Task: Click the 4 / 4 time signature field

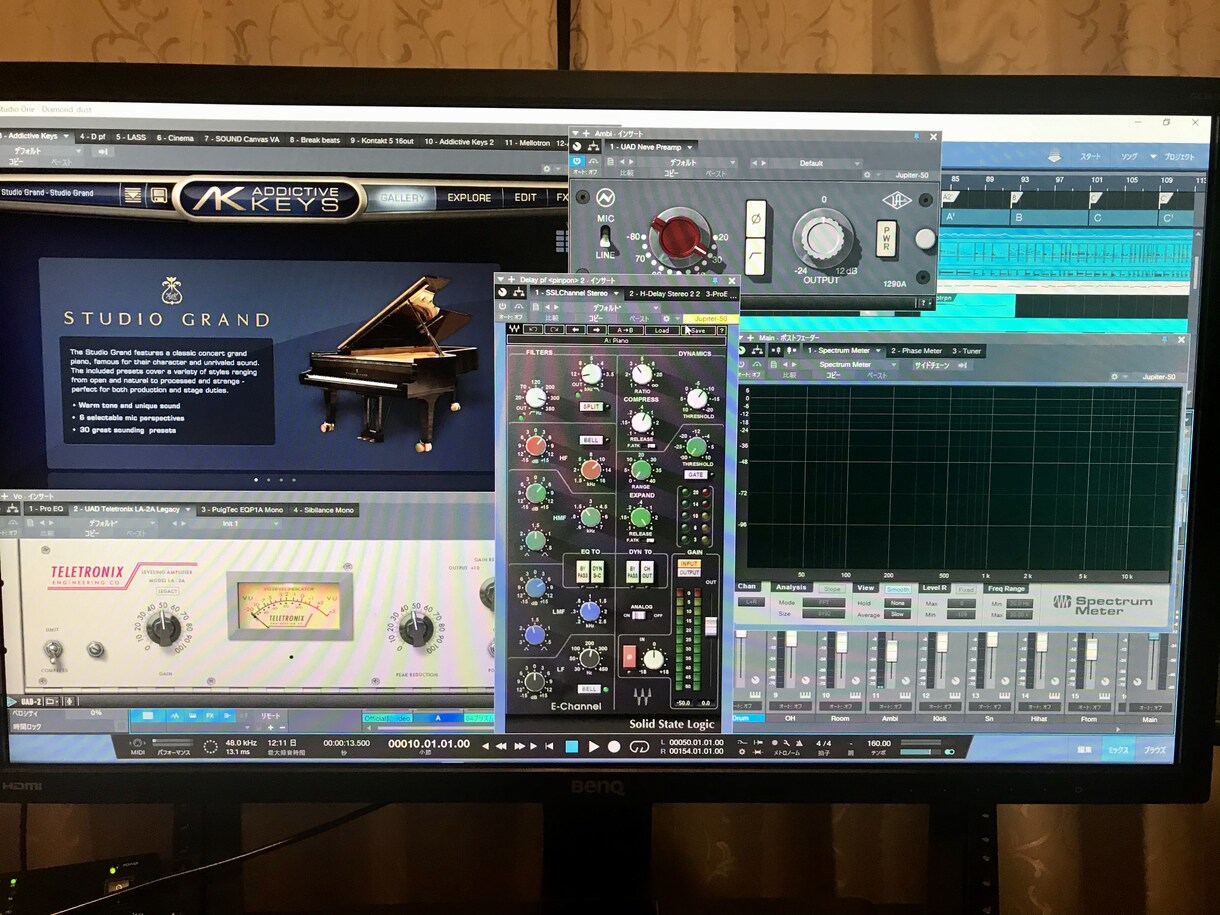Action: [824, 744]
